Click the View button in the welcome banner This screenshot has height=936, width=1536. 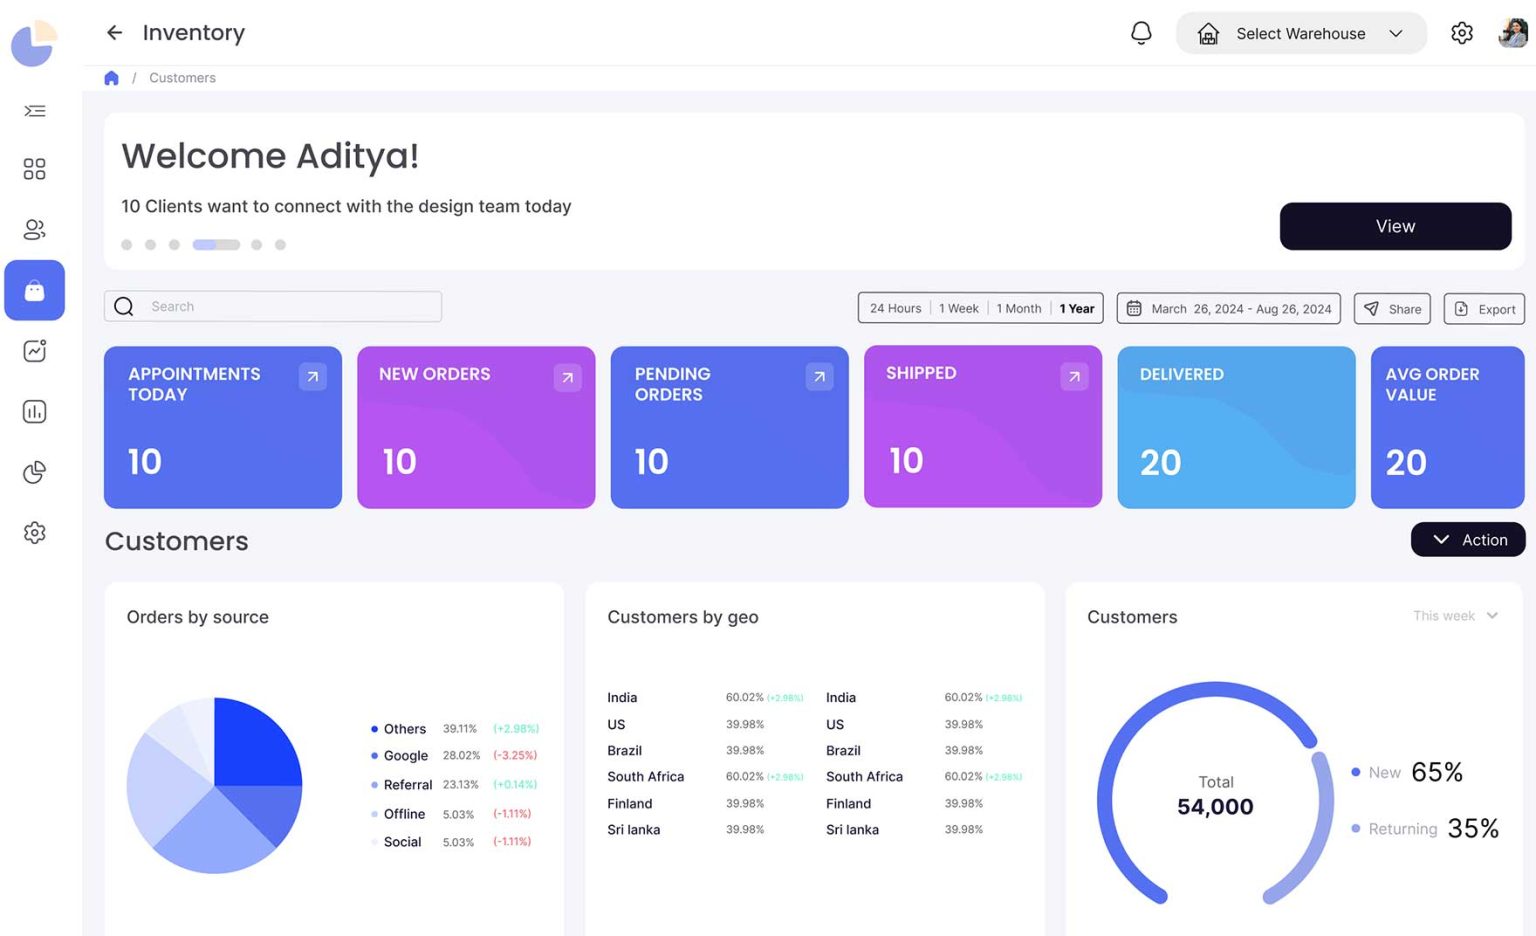[1394, 226]
